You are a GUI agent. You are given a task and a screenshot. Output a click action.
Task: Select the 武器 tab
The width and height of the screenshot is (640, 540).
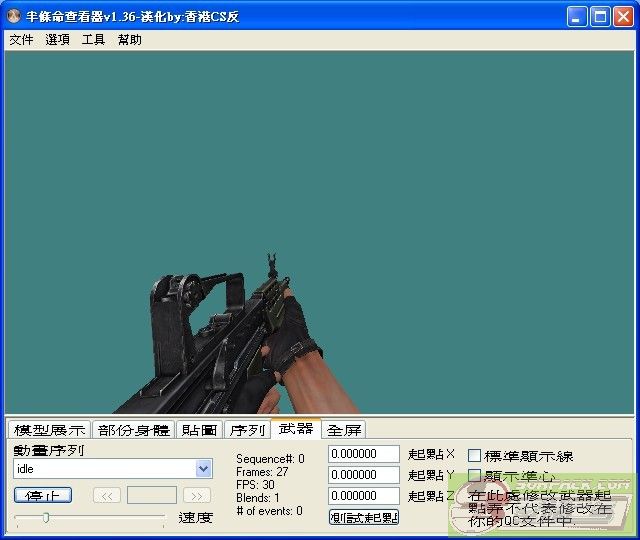[296, 429]
